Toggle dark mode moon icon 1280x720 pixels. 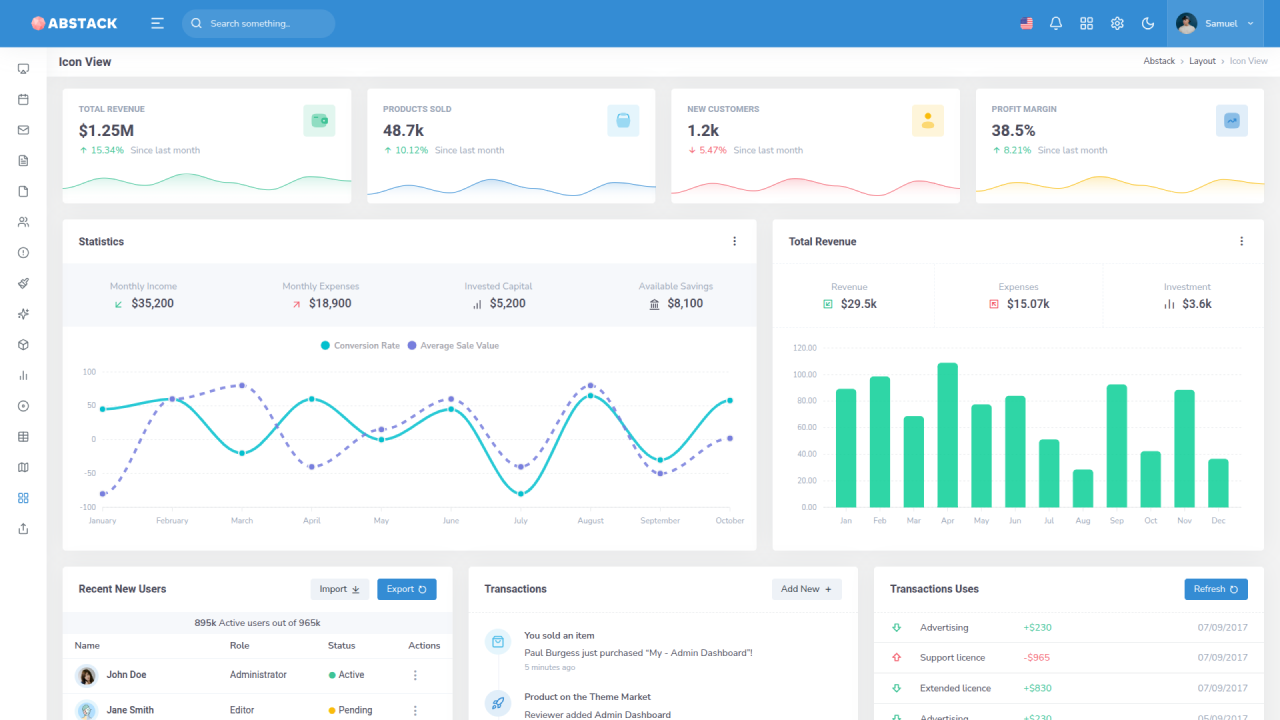(x=1148, y=23)
